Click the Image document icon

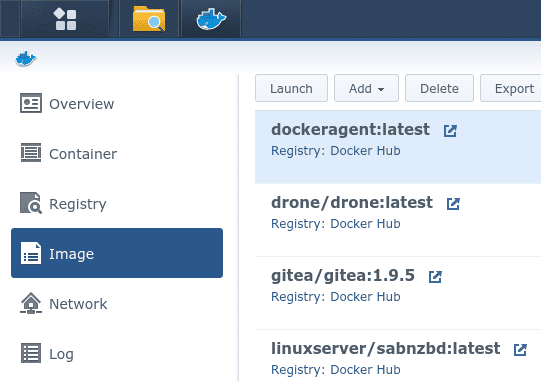coord(31,253)
